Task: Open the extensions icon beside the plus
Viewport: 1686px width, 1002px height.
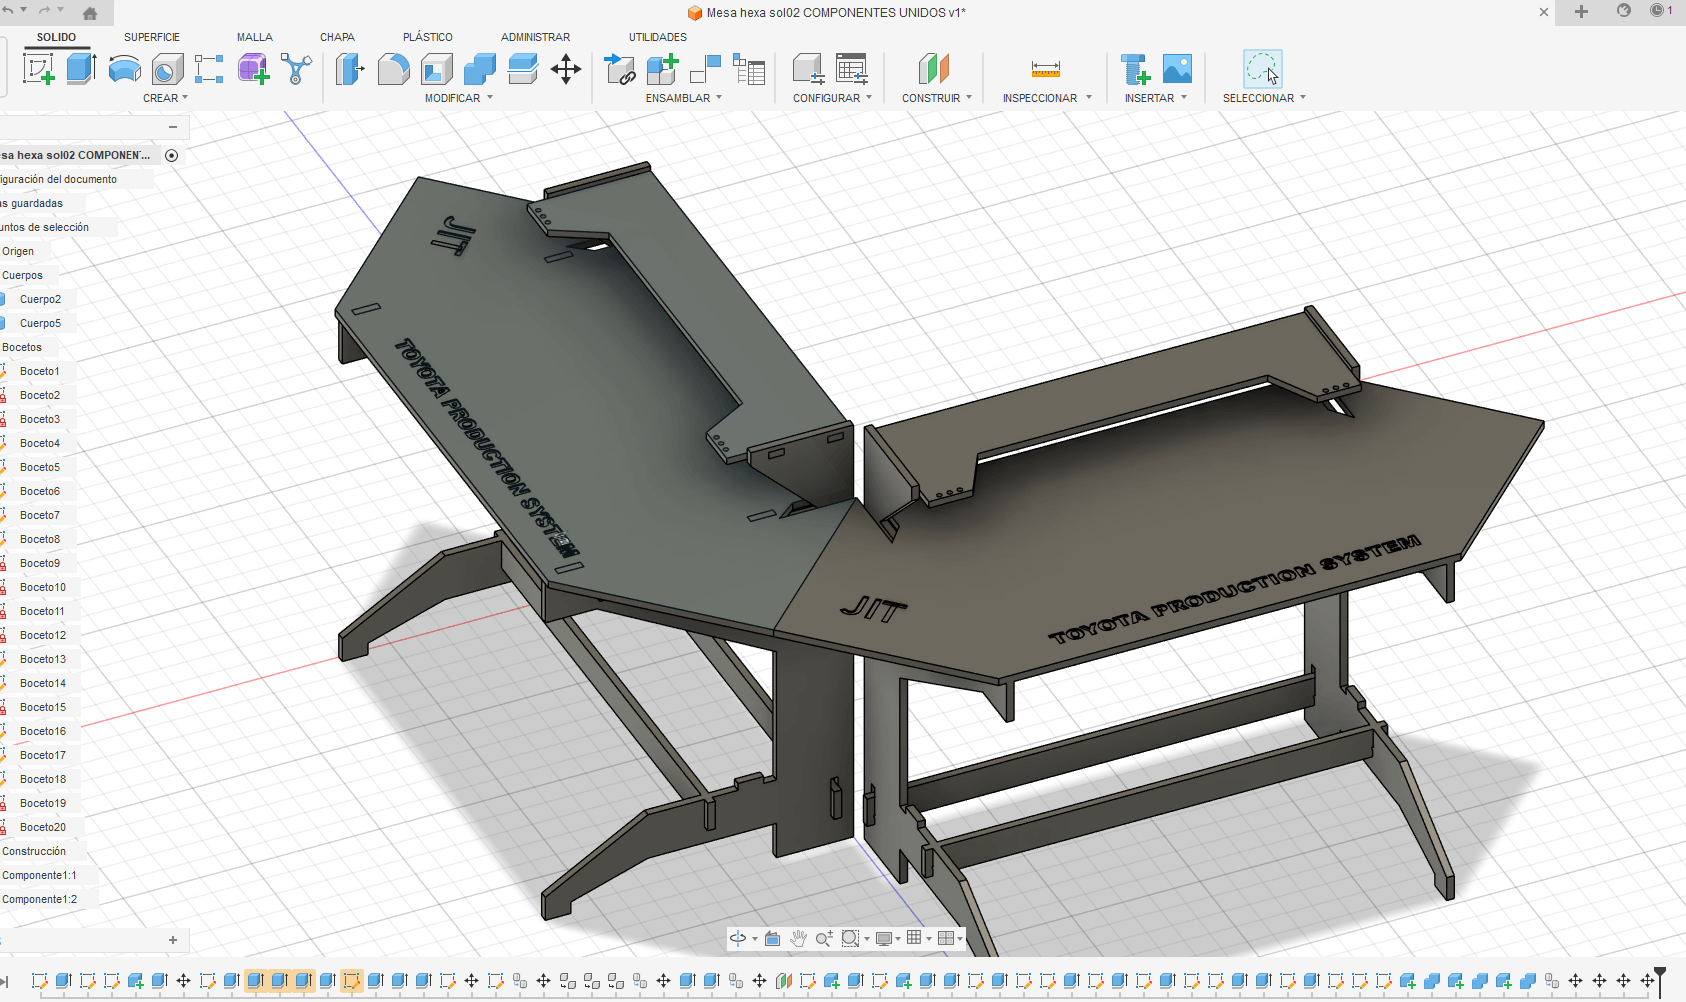Action: (1624, 11)
